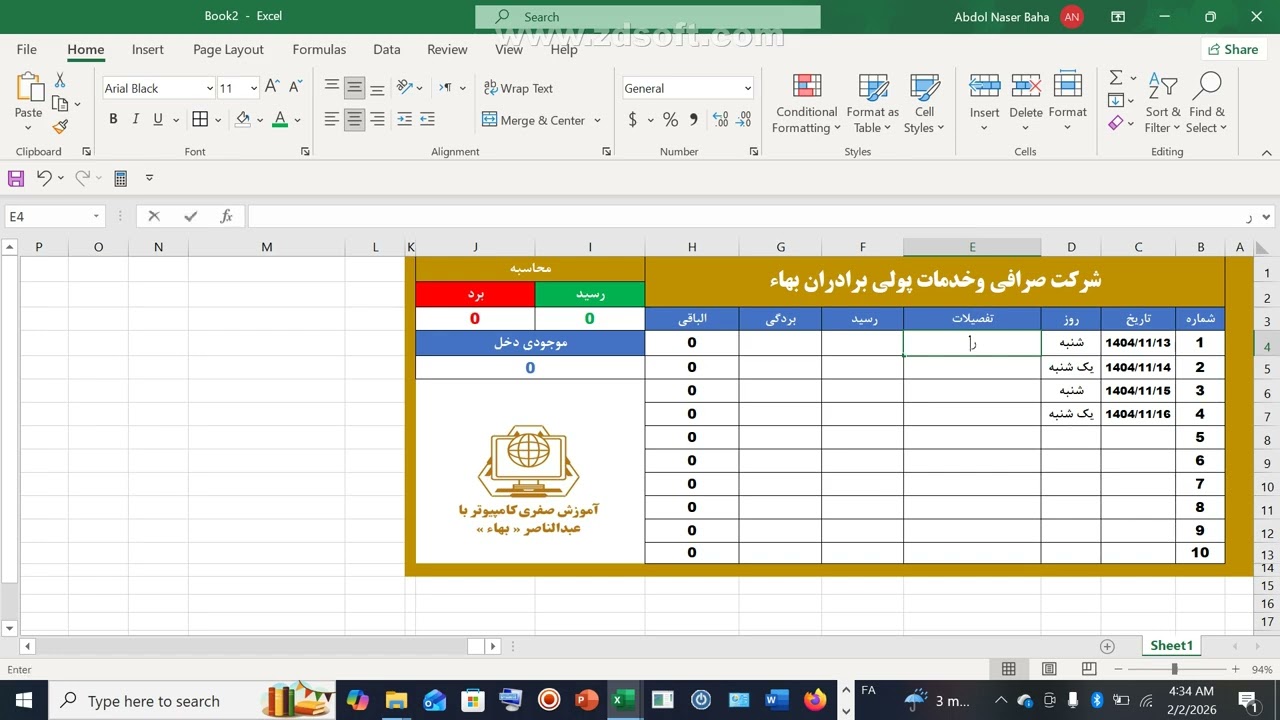1280x720 pixels.
Task: Open the font size dropdown
Action: 253,88
